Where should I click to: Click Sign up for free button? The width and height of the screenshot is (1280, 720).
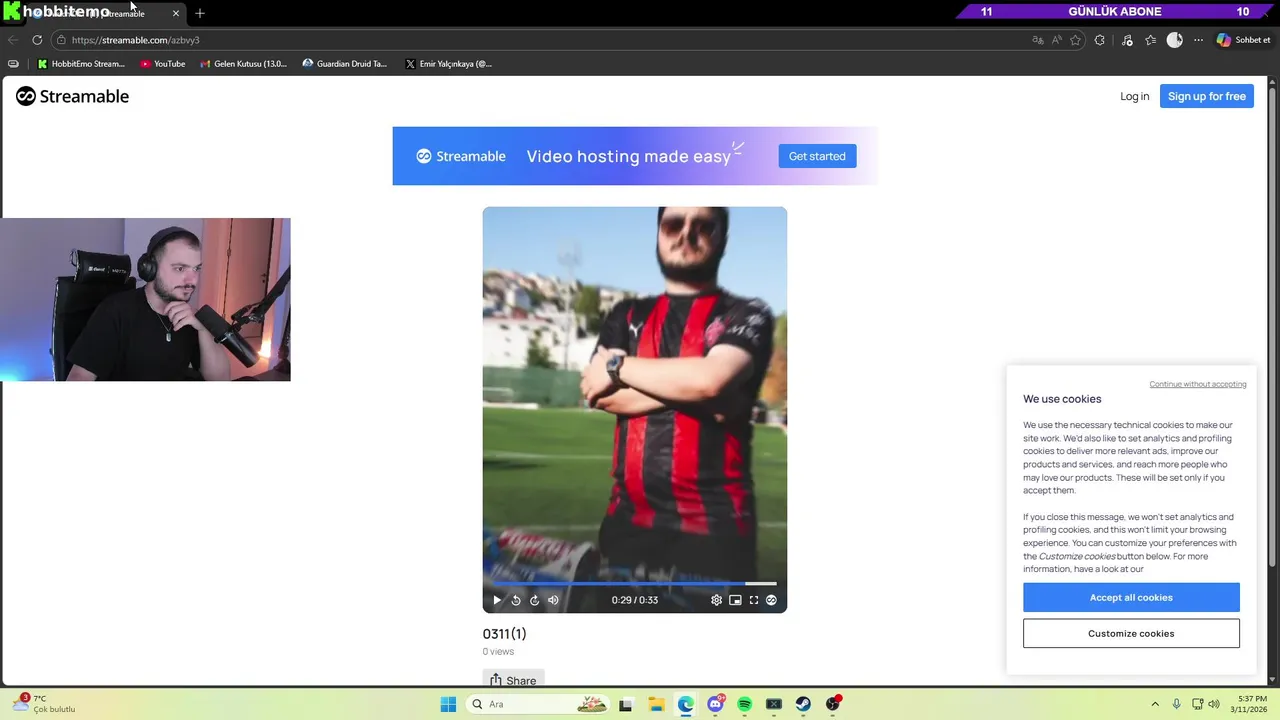tap(1206, 96)
